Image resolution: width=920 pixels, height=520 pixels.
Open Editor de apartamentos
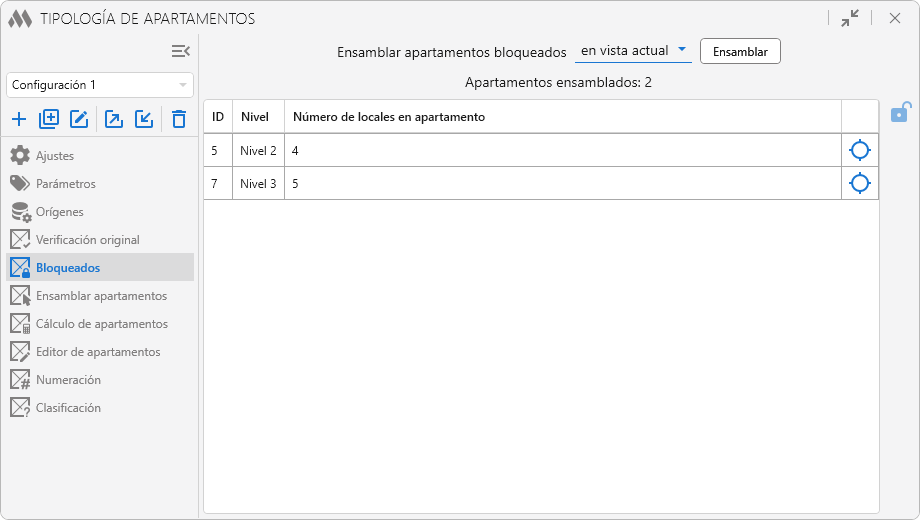point(98,352)
